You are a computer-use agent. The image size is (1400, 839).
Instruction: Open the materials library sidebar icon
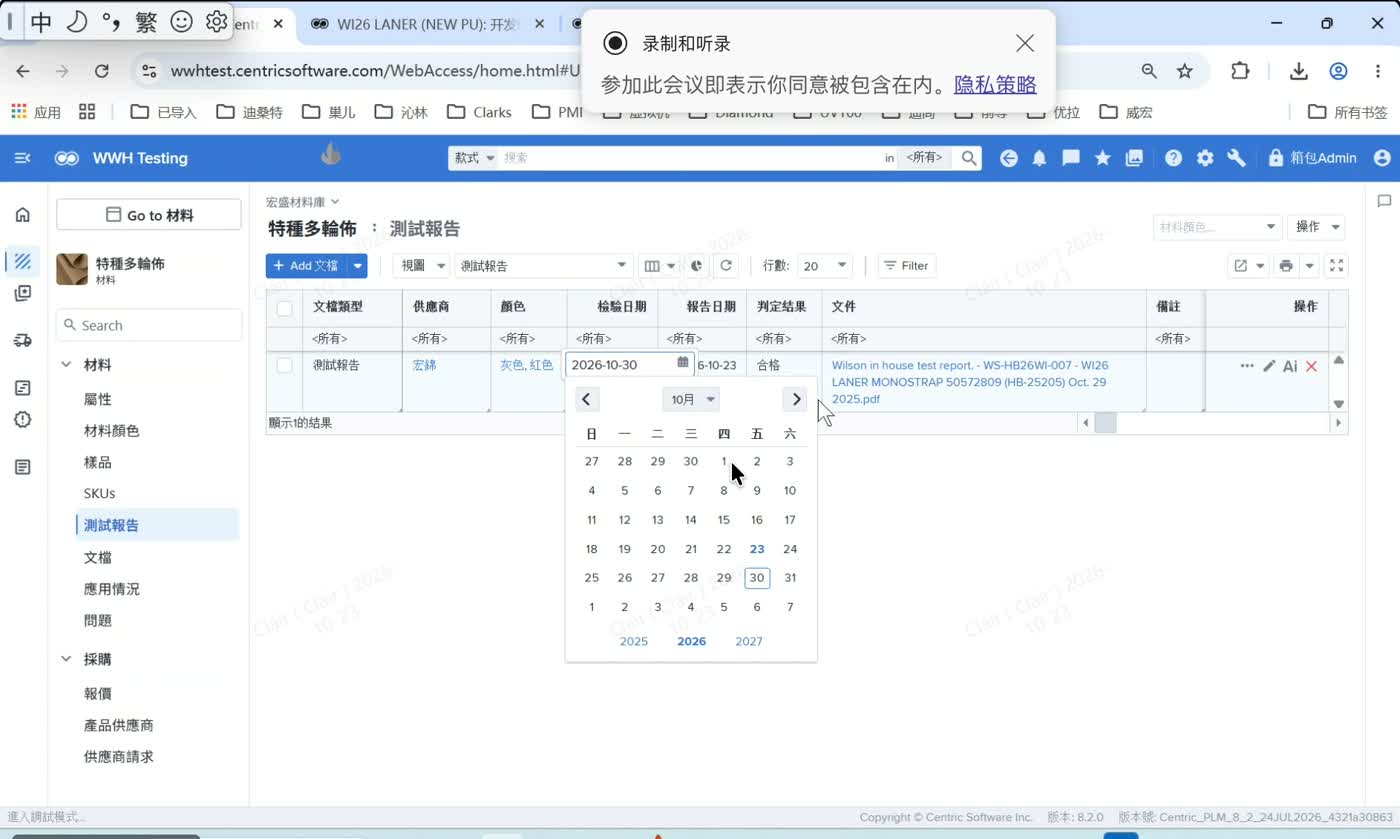22,262
